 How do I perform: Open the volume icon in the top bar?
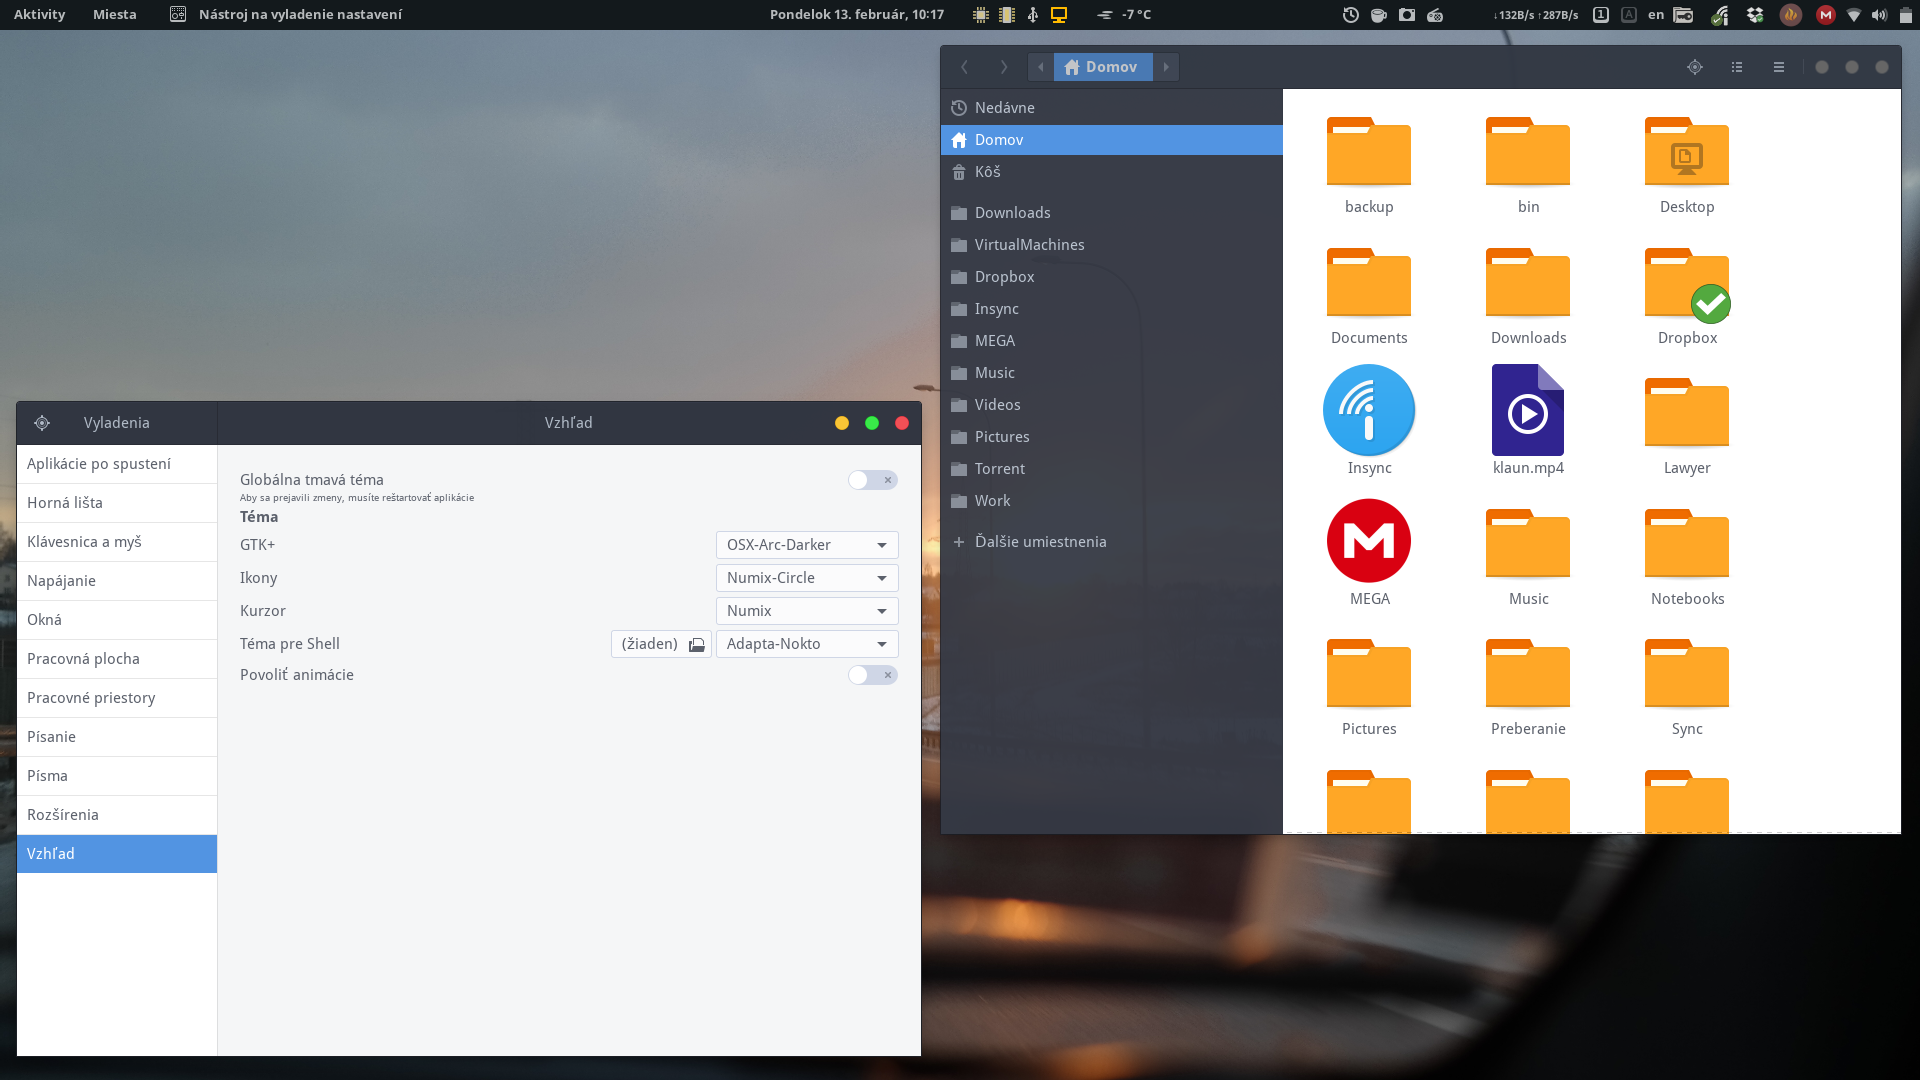click(1879, 15)
